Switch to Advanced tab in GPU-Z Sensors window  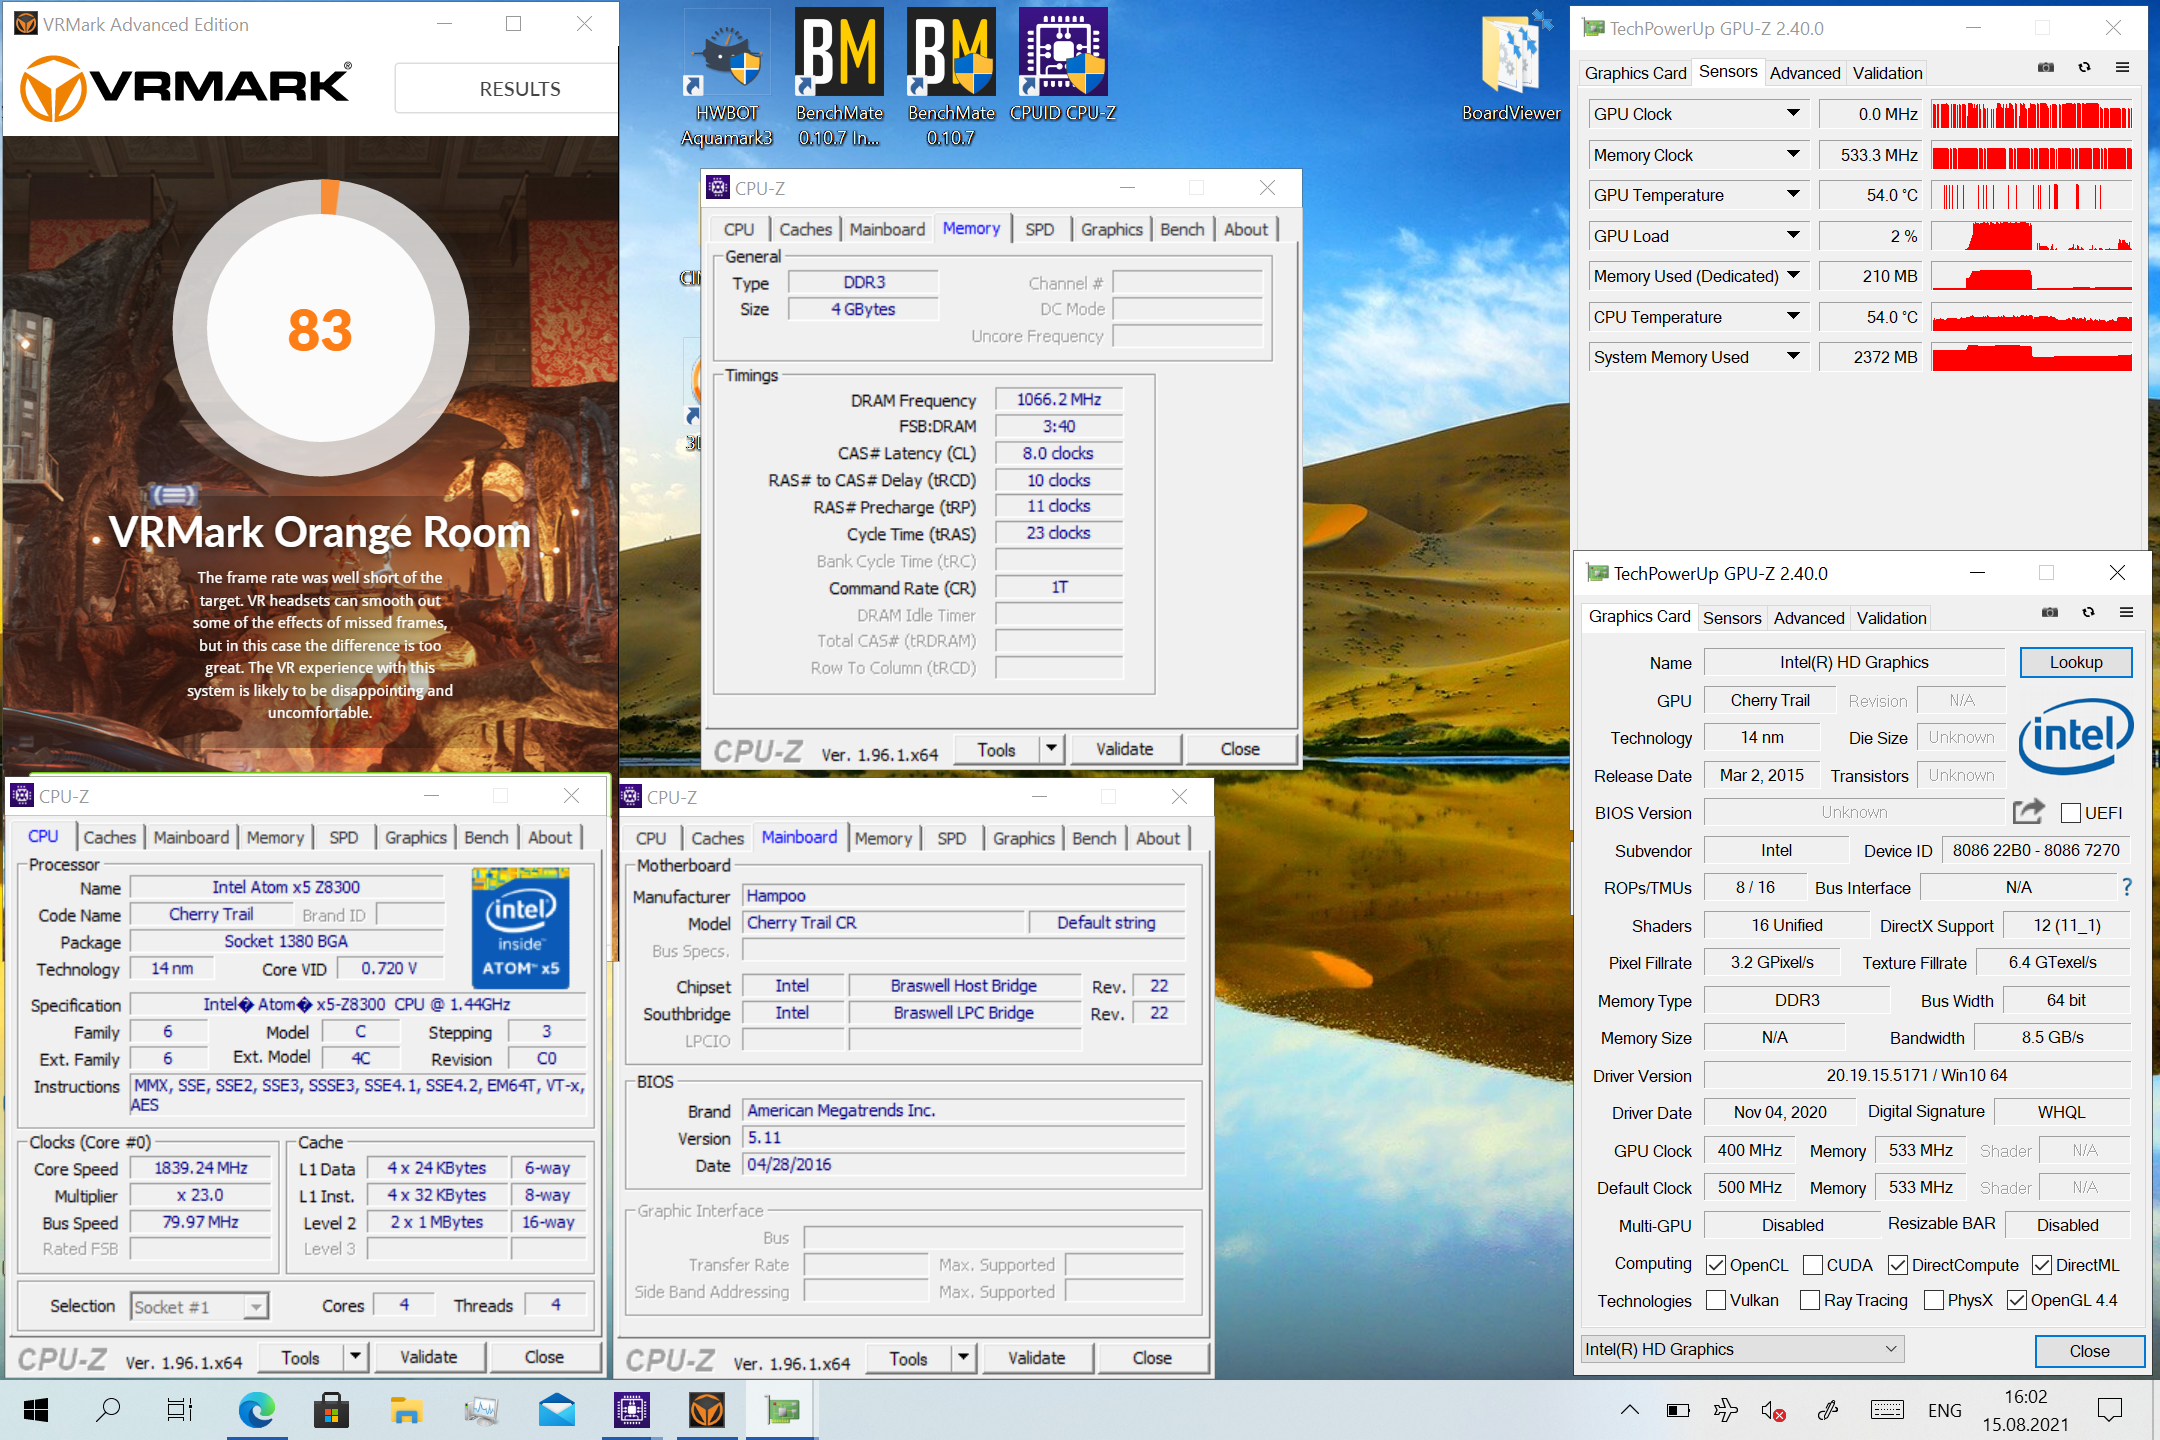pyautogui.click(x=1805, y=73)
